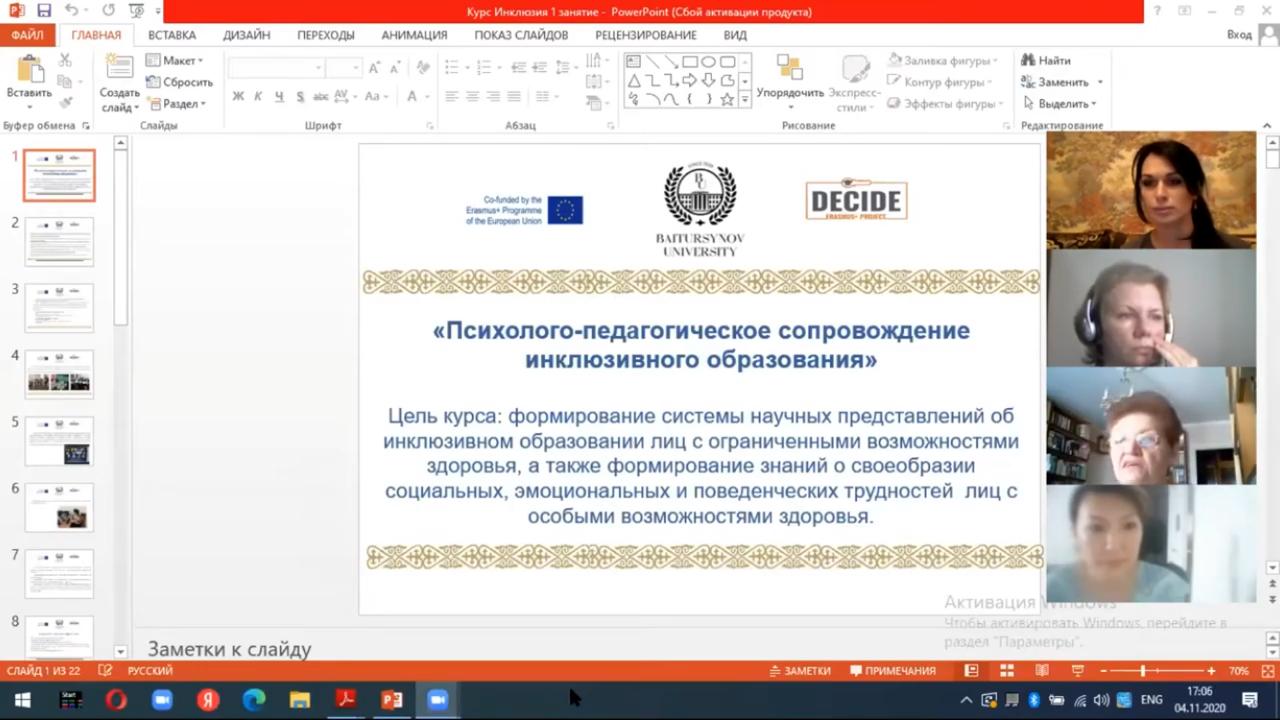Clear all formatting with the eraser icon

coord(423,68)
